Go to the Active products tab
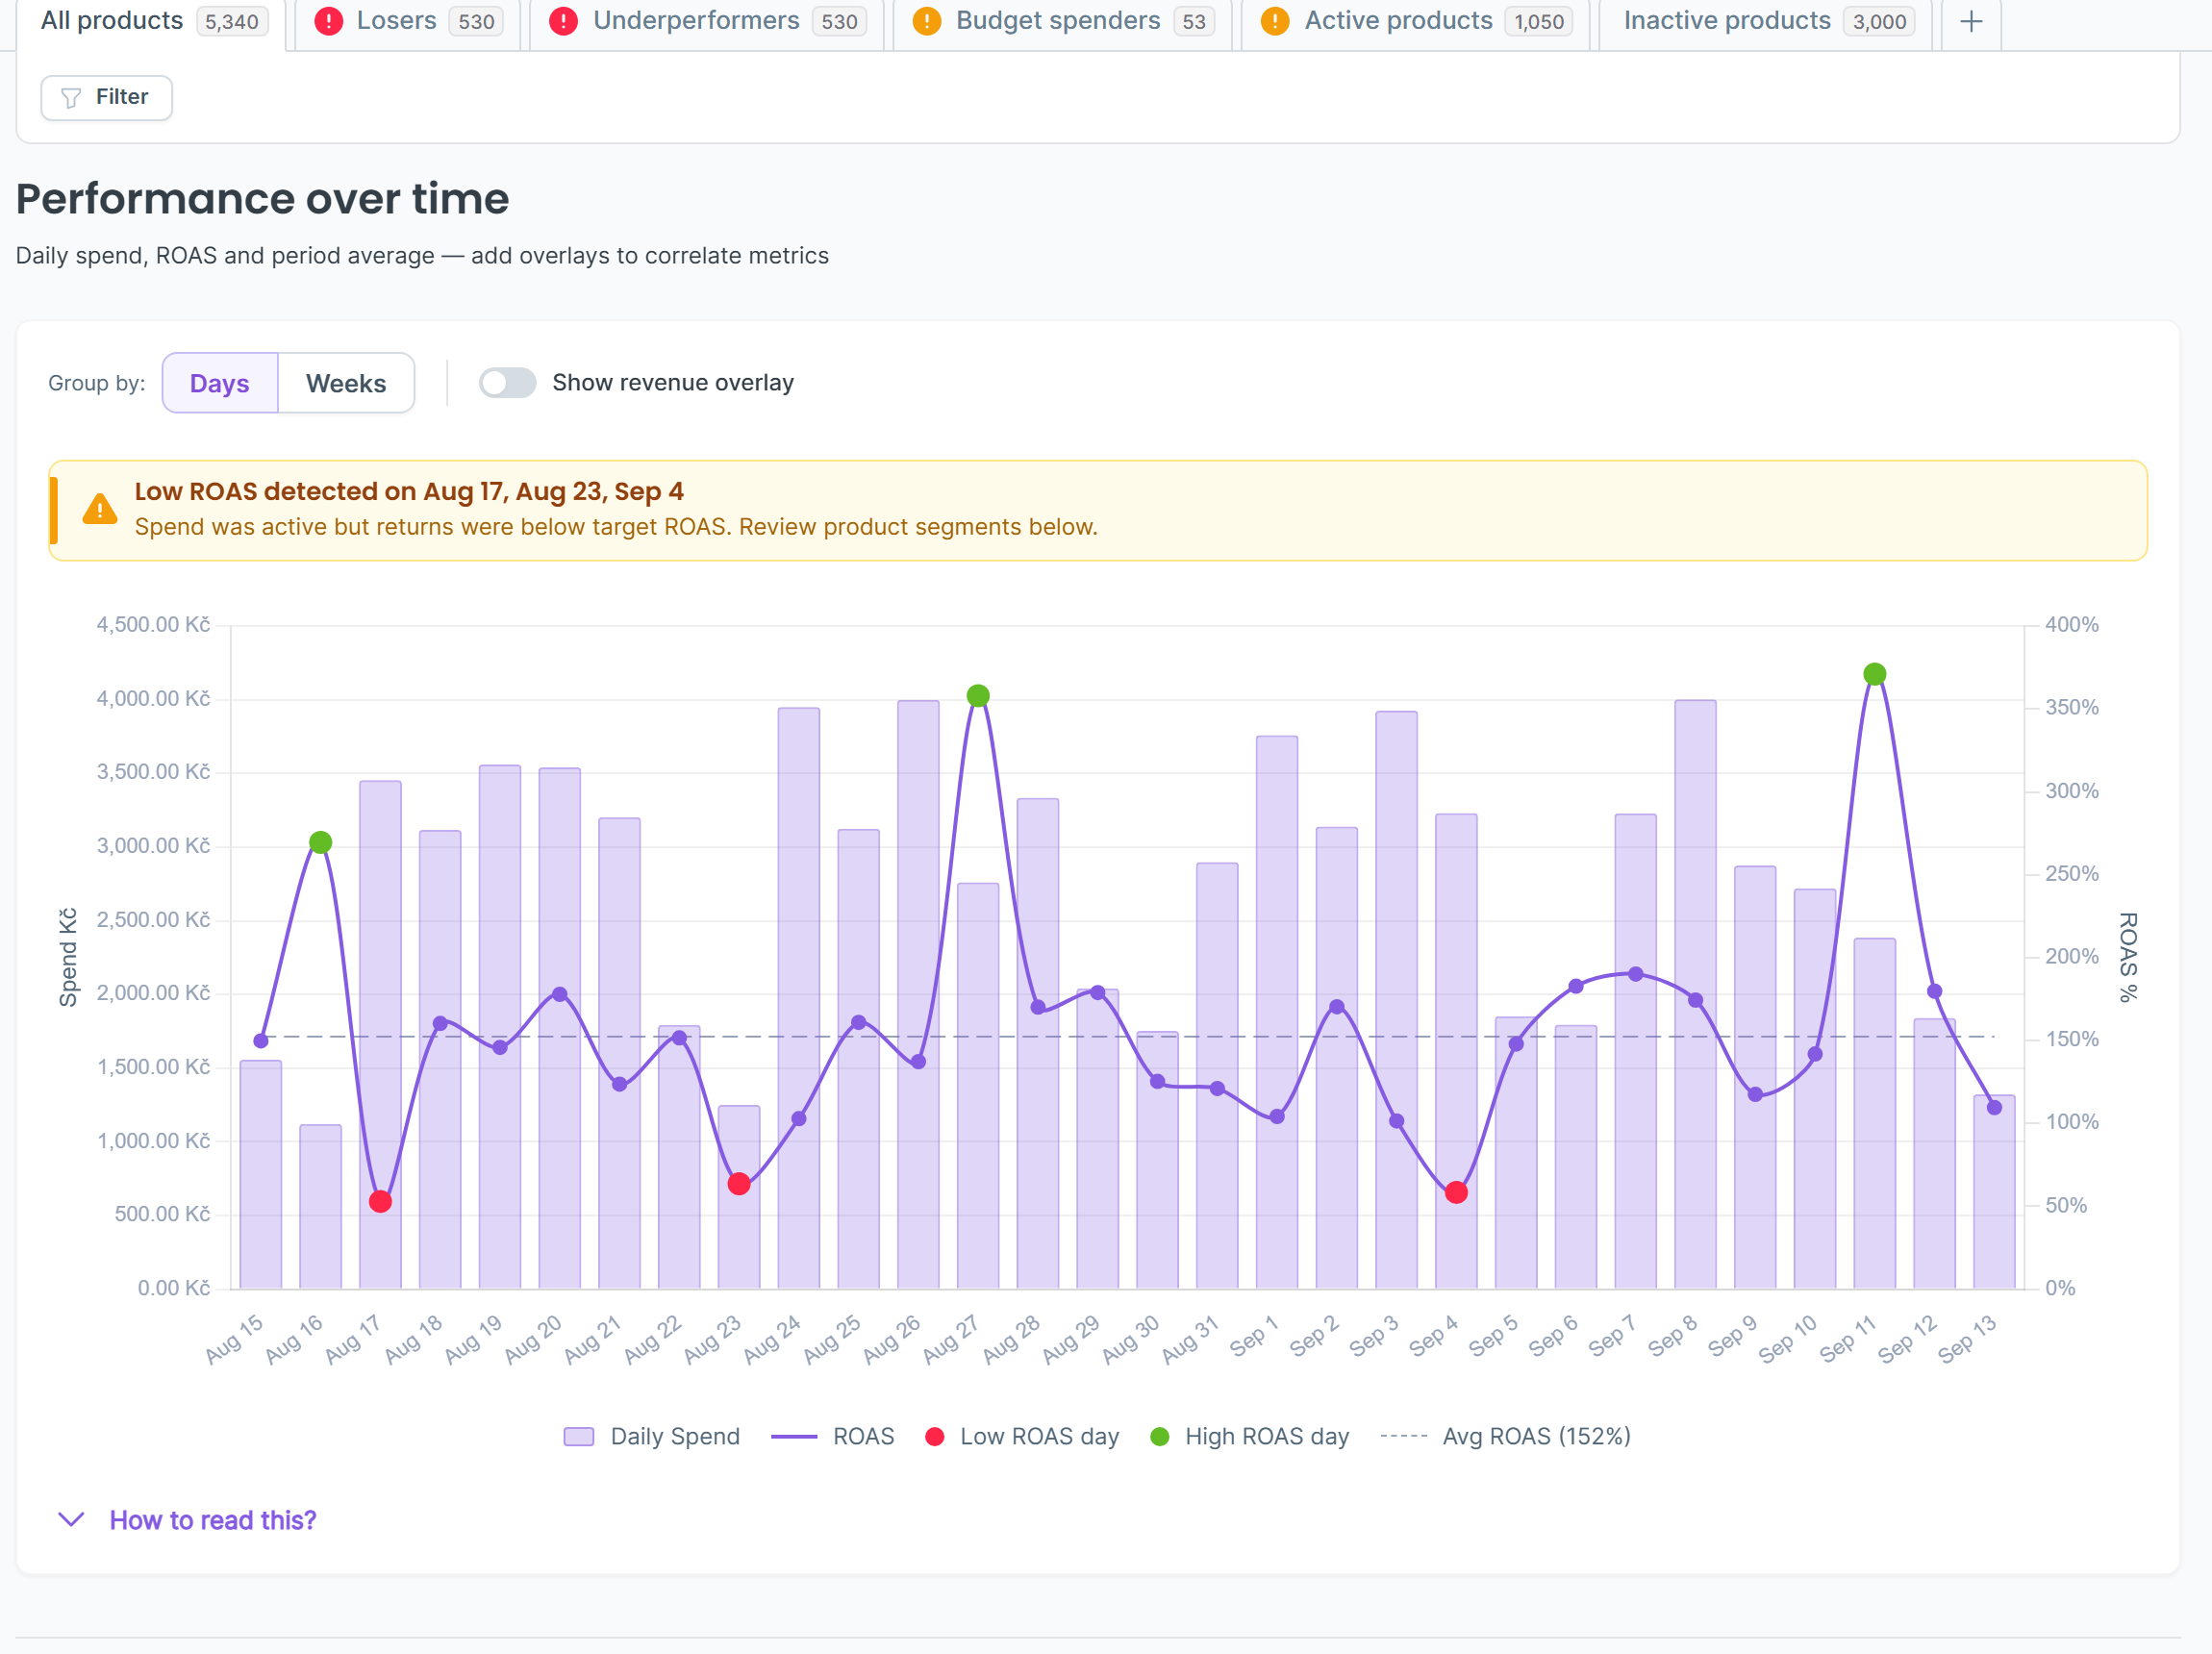This screenshot has height=1654, width=2212. 1415,21
